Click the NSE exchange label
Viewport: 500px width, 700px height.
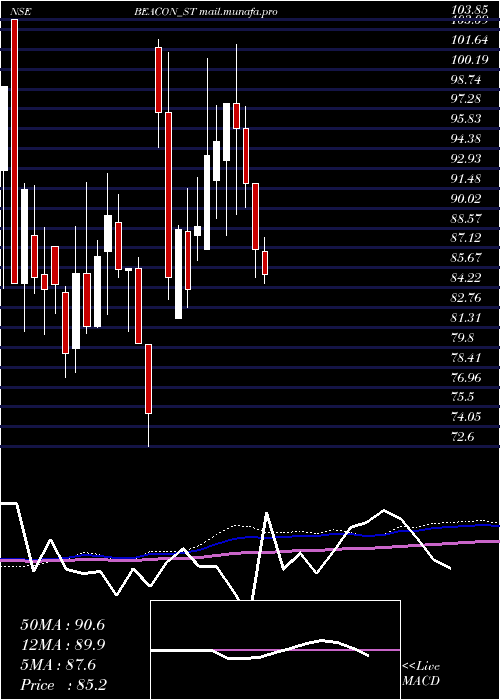(21, 12)
